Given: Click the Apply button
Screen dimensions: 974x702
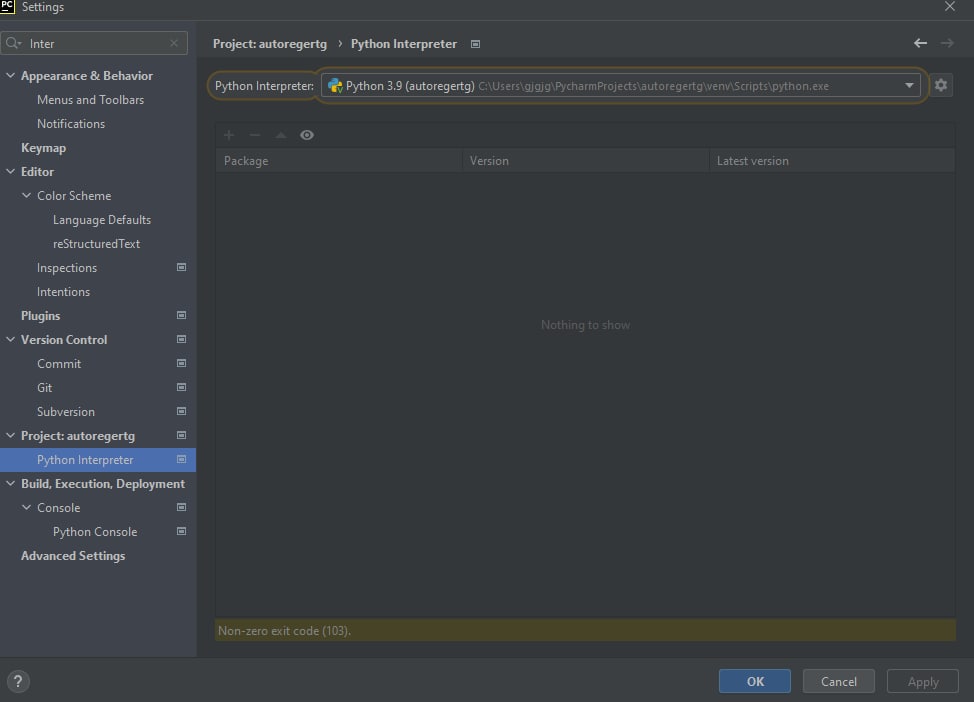Looking at the screenshot, I should pos(922,681).
